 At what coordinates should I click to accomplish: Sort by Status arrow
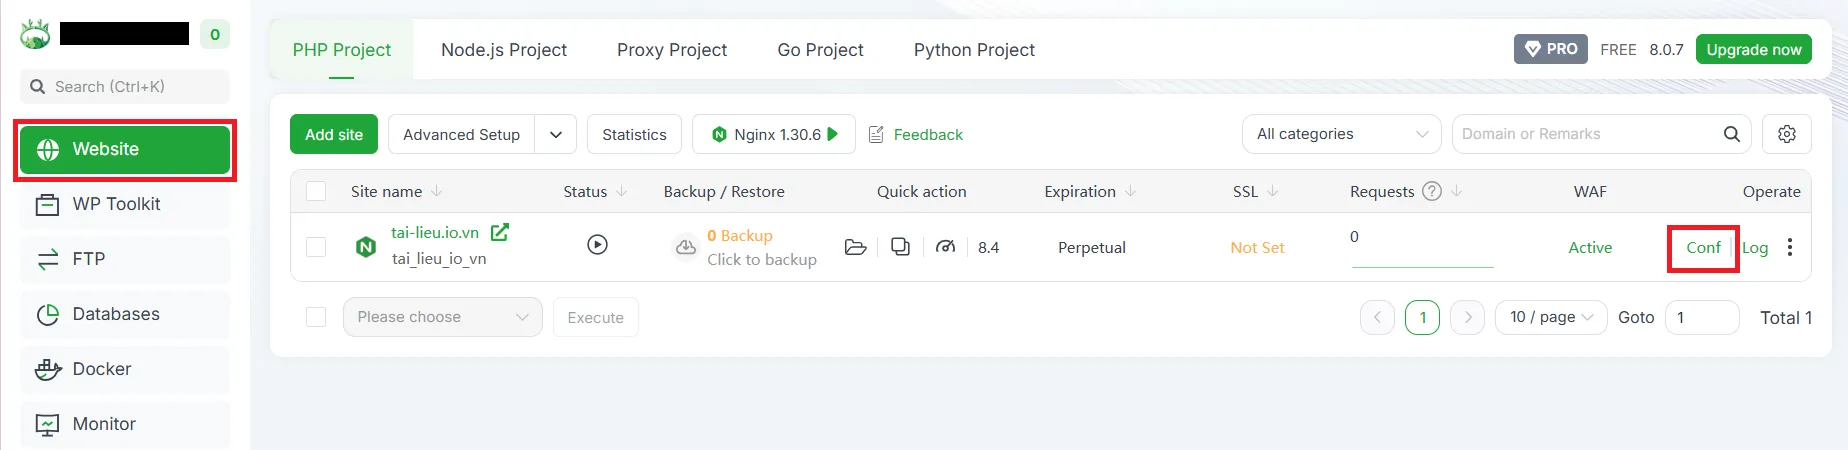point(621,191)
